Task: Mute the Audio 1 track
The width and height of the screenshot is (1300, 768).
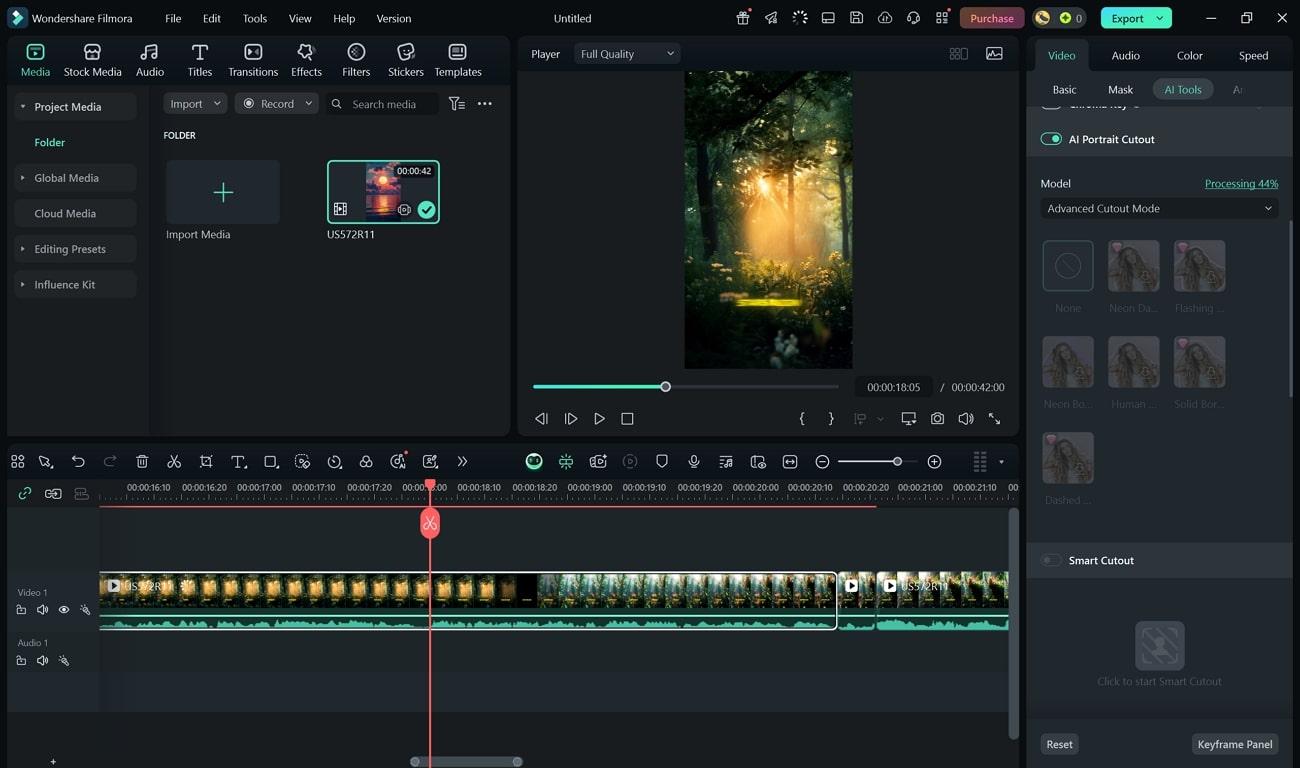Action: pyautogui.click(x=42, y=660)
